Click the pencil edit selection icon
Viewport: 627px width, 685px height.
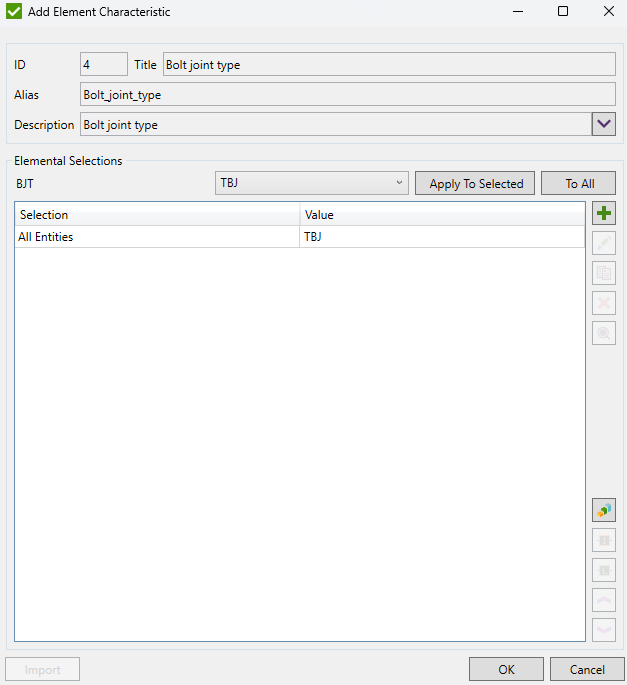tap(604, 243)
